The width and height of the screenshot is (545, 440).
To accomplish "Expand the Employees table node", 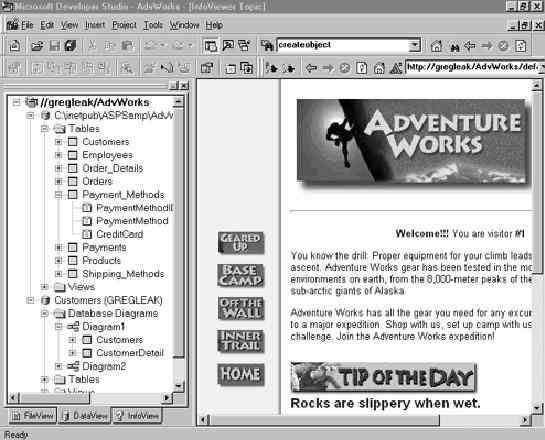I will point(58,155).
